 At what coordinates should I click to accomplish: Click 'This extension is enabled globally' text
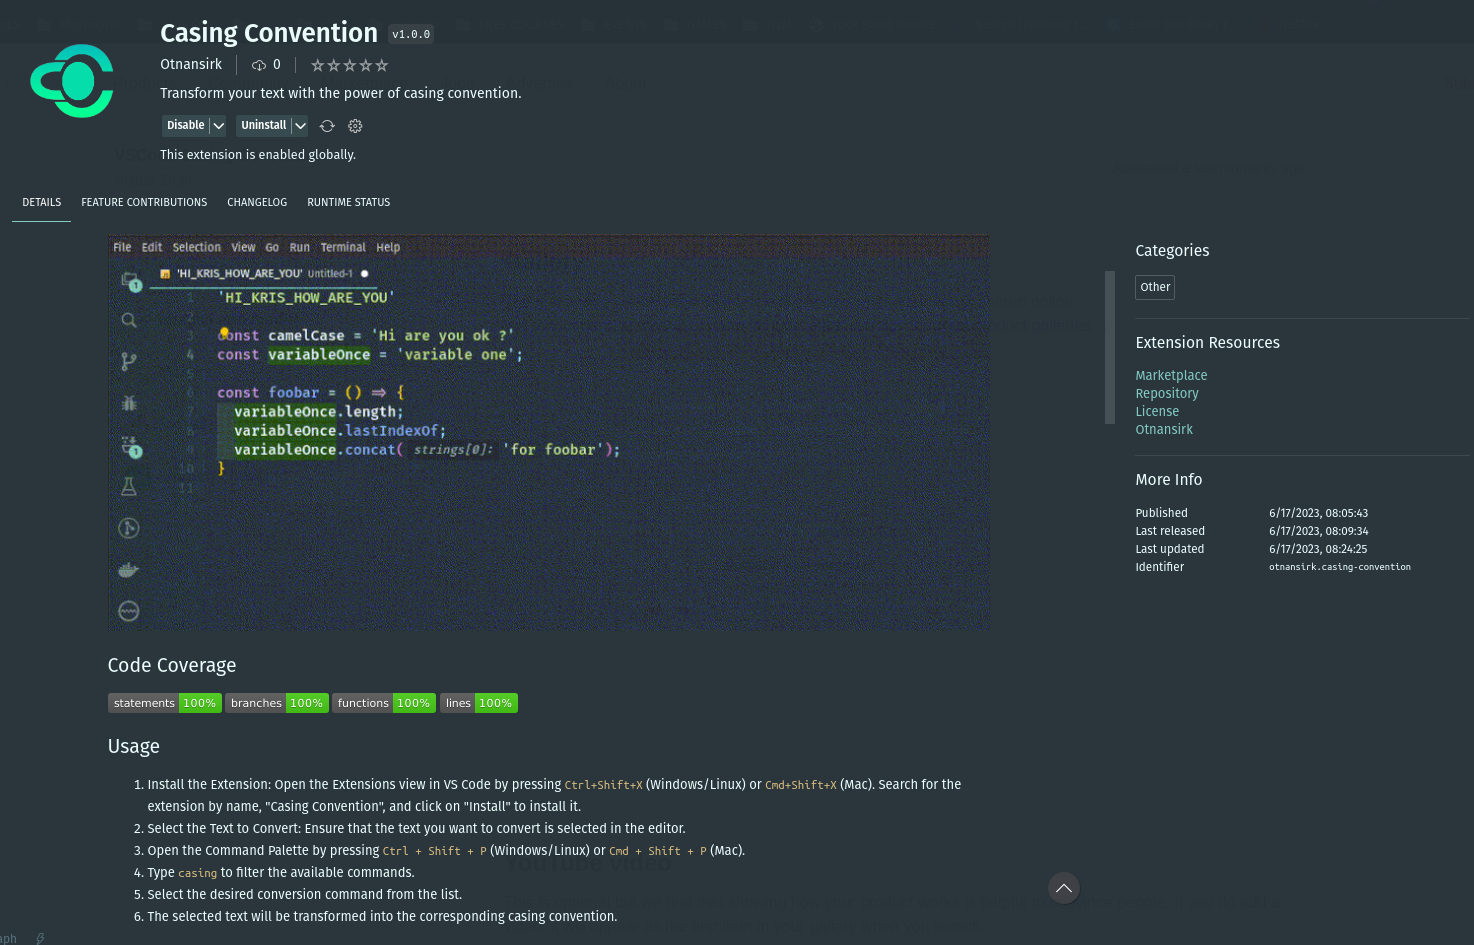258,155
